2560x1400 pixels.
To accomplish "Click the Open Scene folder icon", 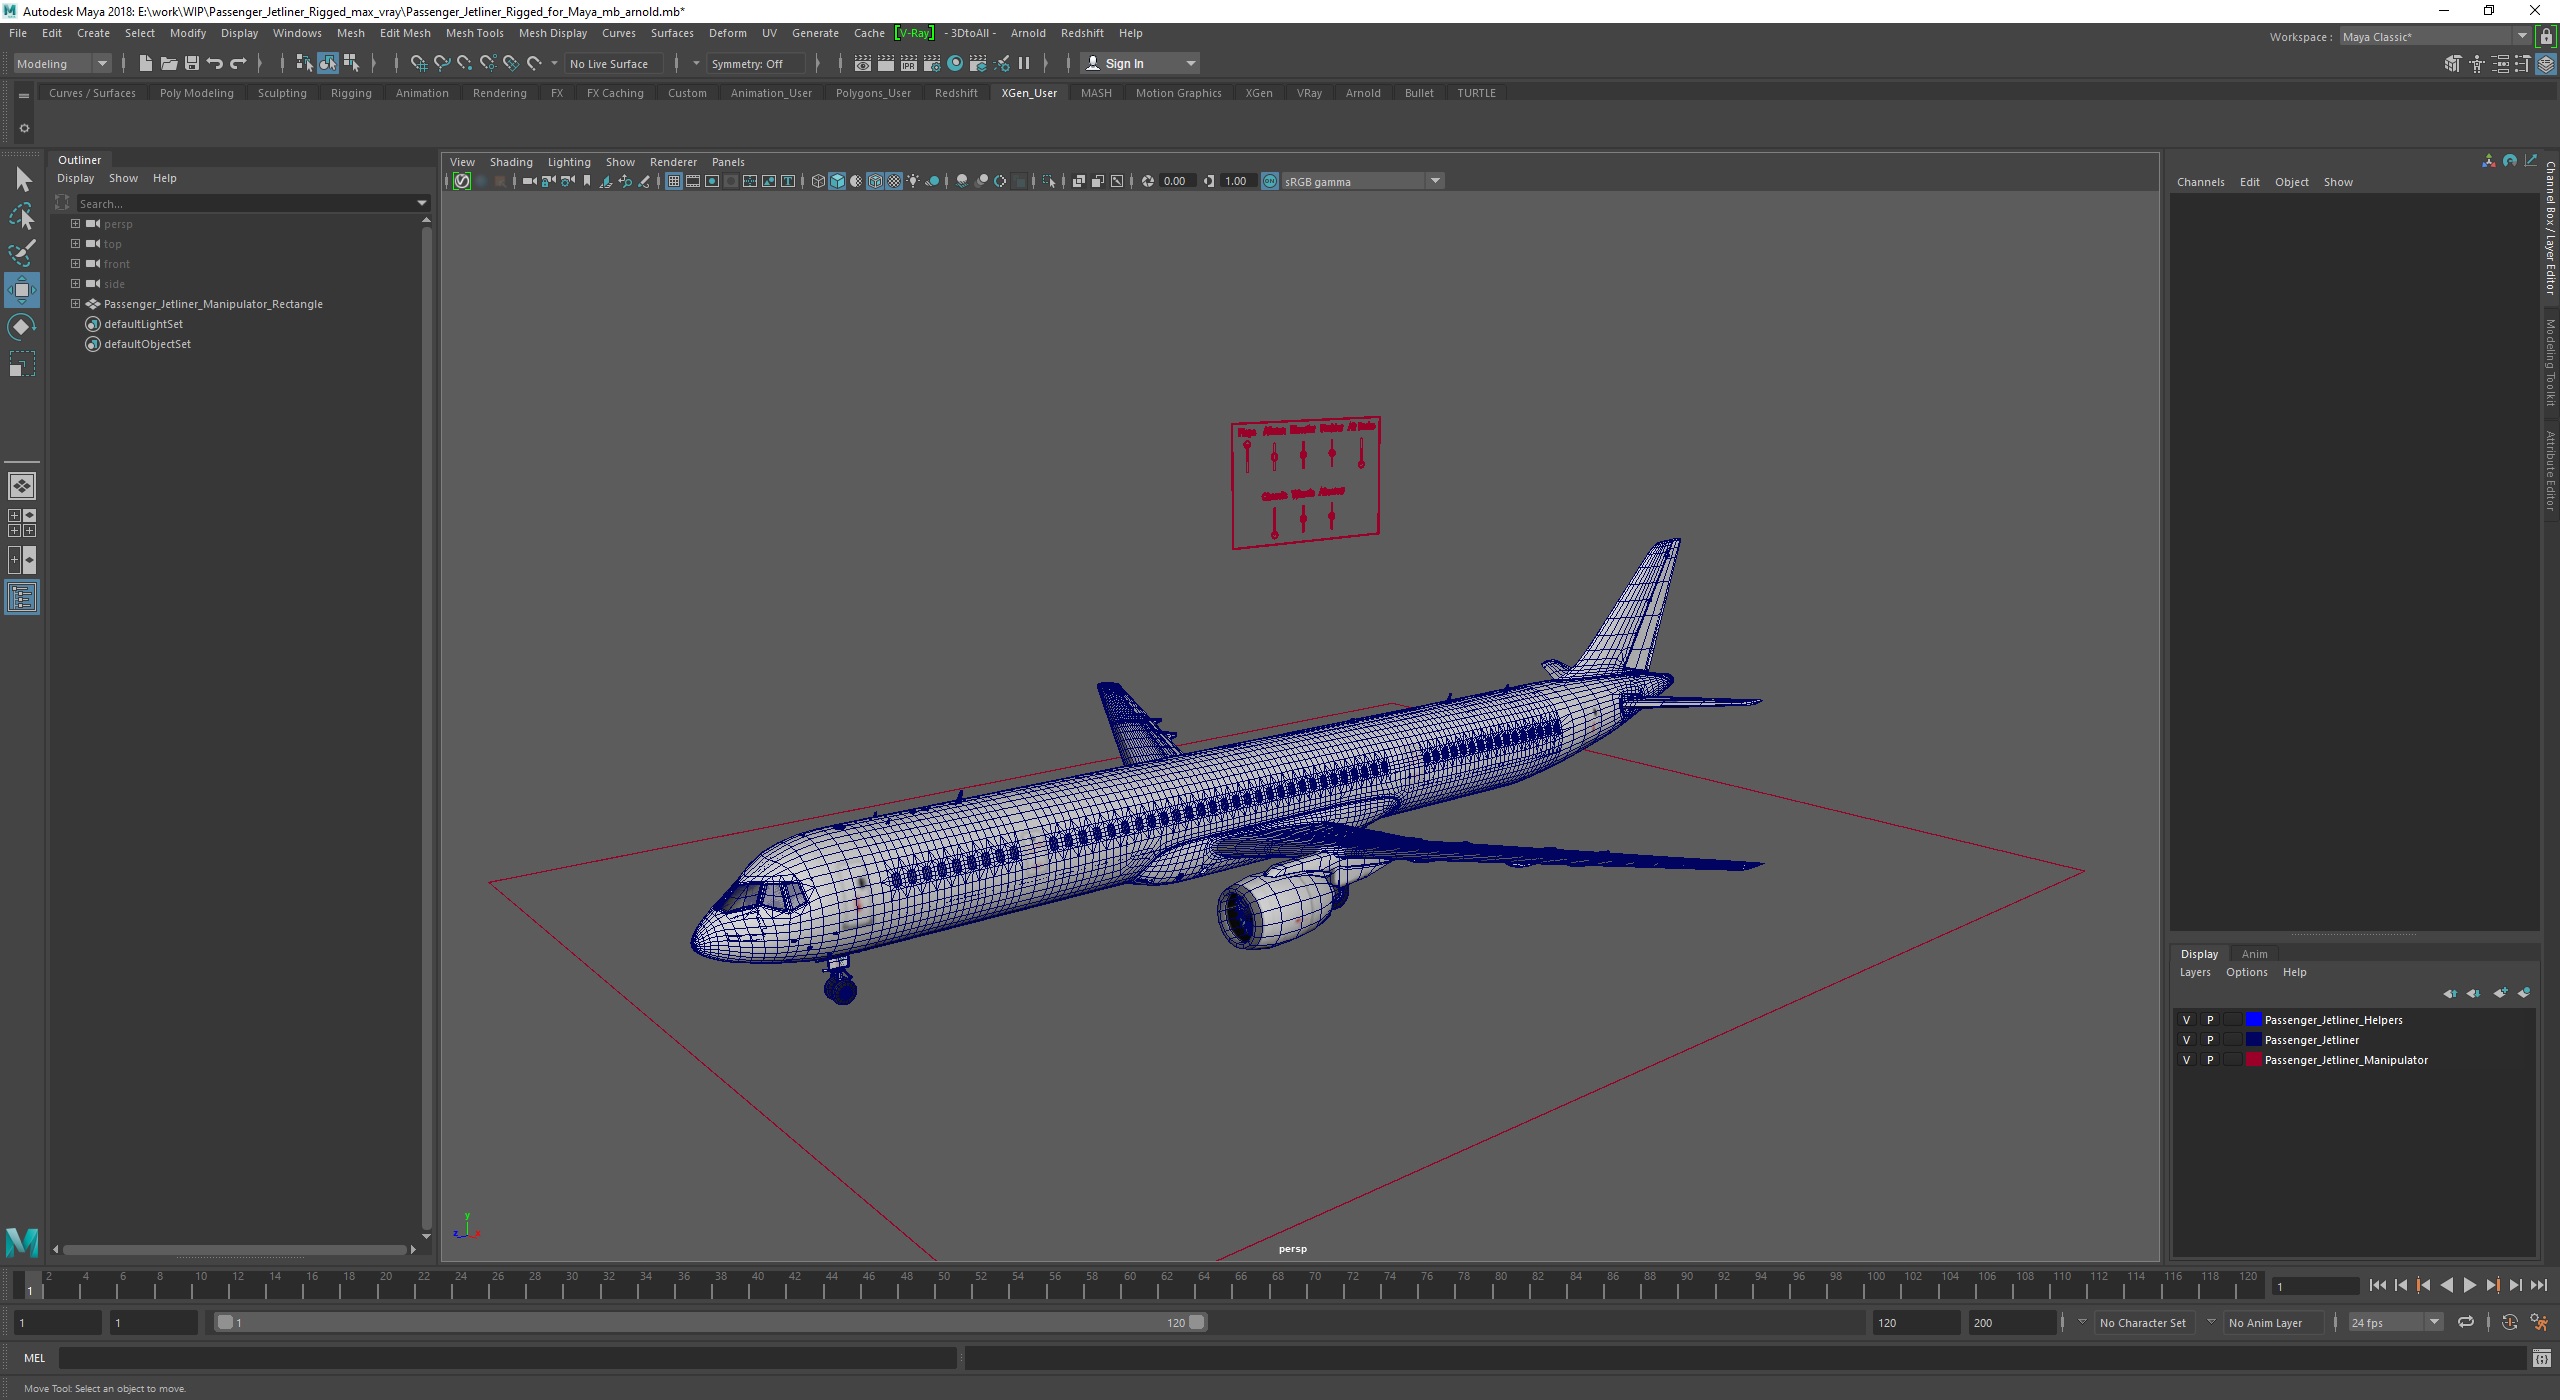I will tap(168, 63).
